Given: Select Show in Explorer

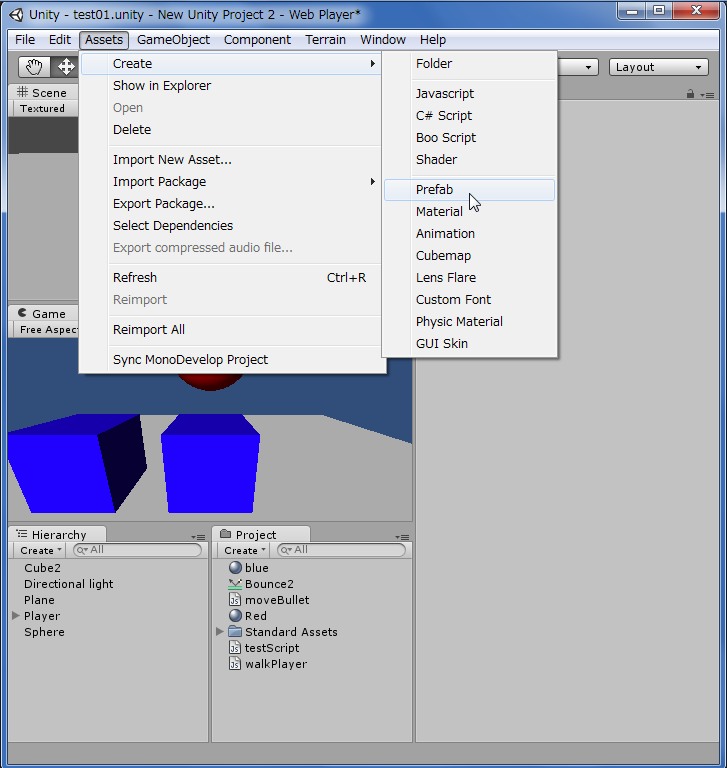Looking at the screenshot, I should tap(231, 86).
